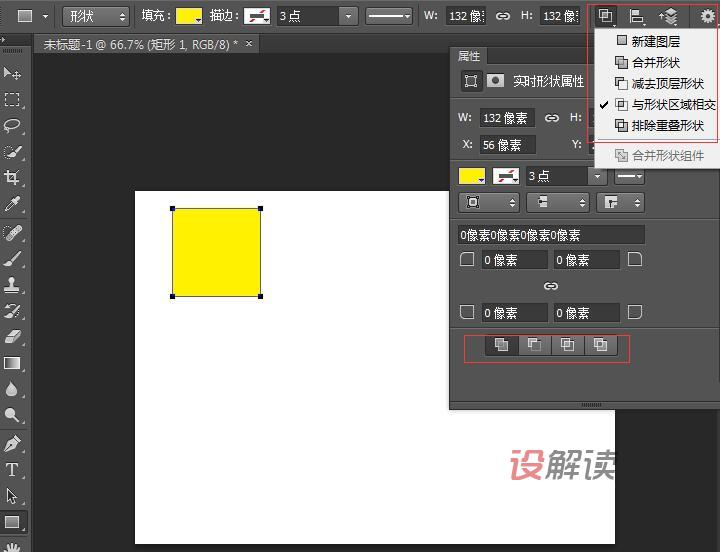This screenshot has height=552, width=720.
Task: Select the Eraser tool
Action: (13, 337)
